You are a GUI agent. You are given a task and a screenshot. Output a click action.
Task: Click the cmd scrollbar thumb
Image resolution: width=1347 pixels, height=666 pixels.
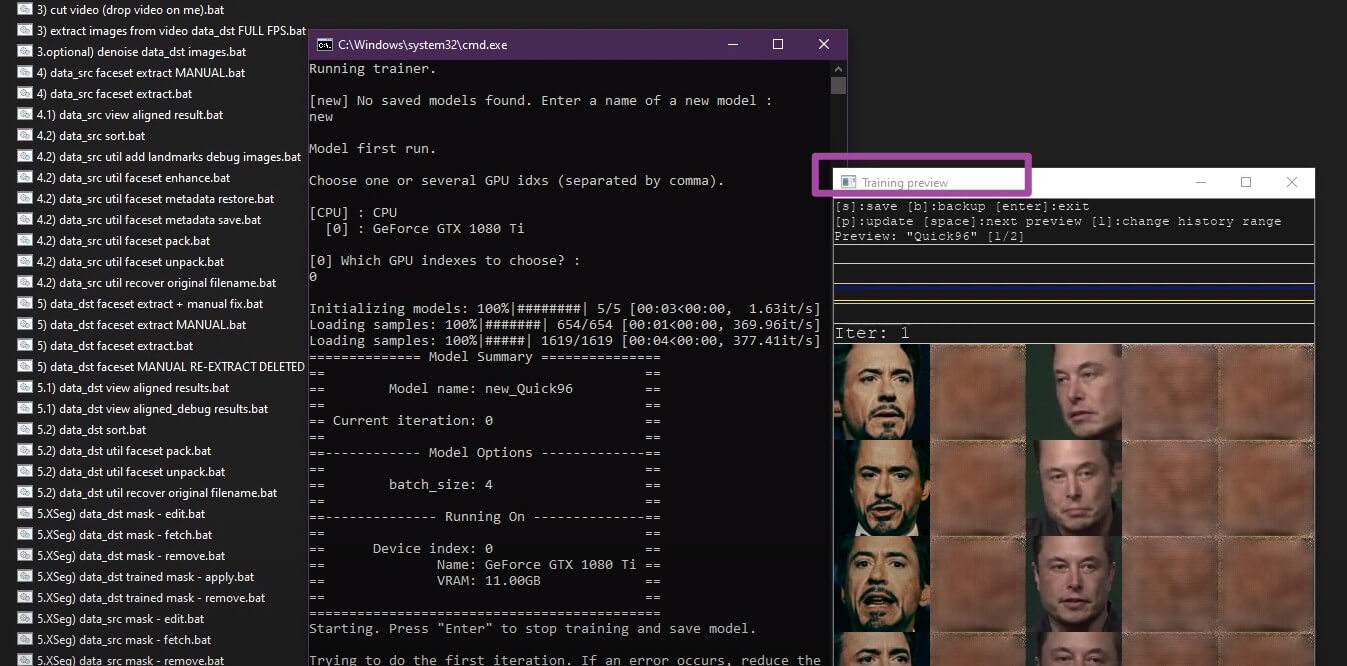point(838,85)
